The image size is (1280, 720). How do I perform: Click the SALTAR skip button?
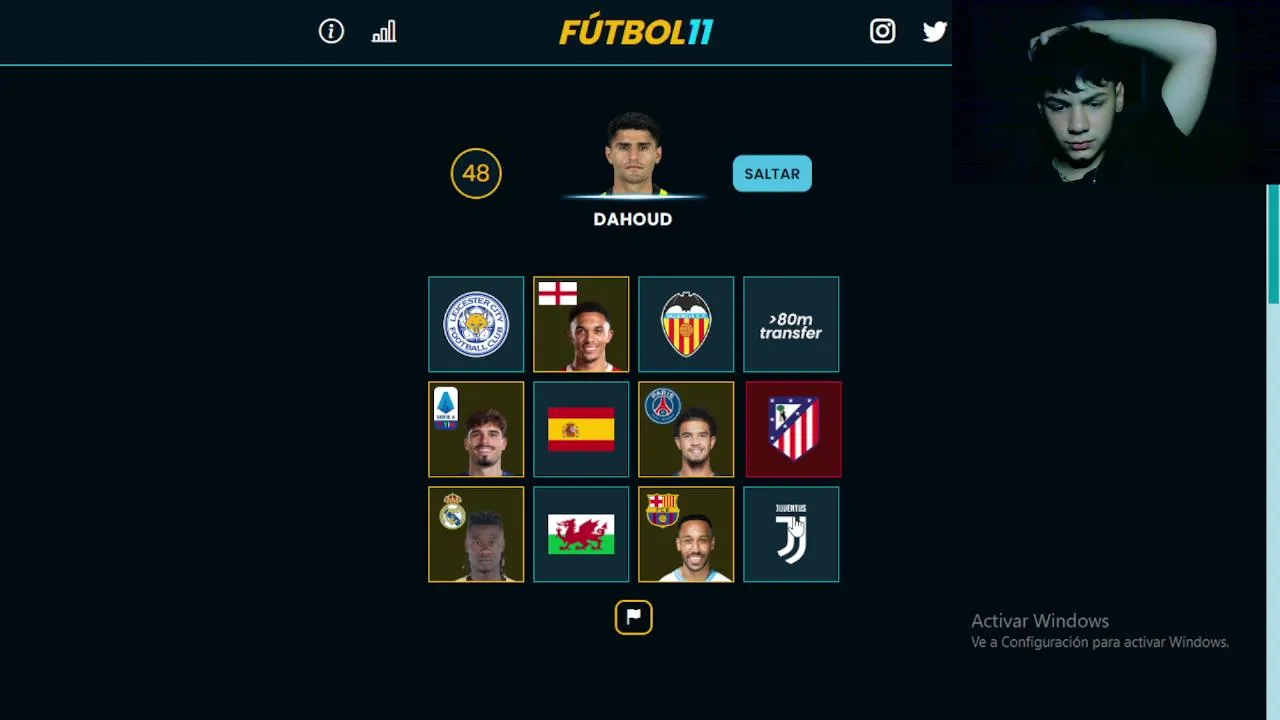772,173
